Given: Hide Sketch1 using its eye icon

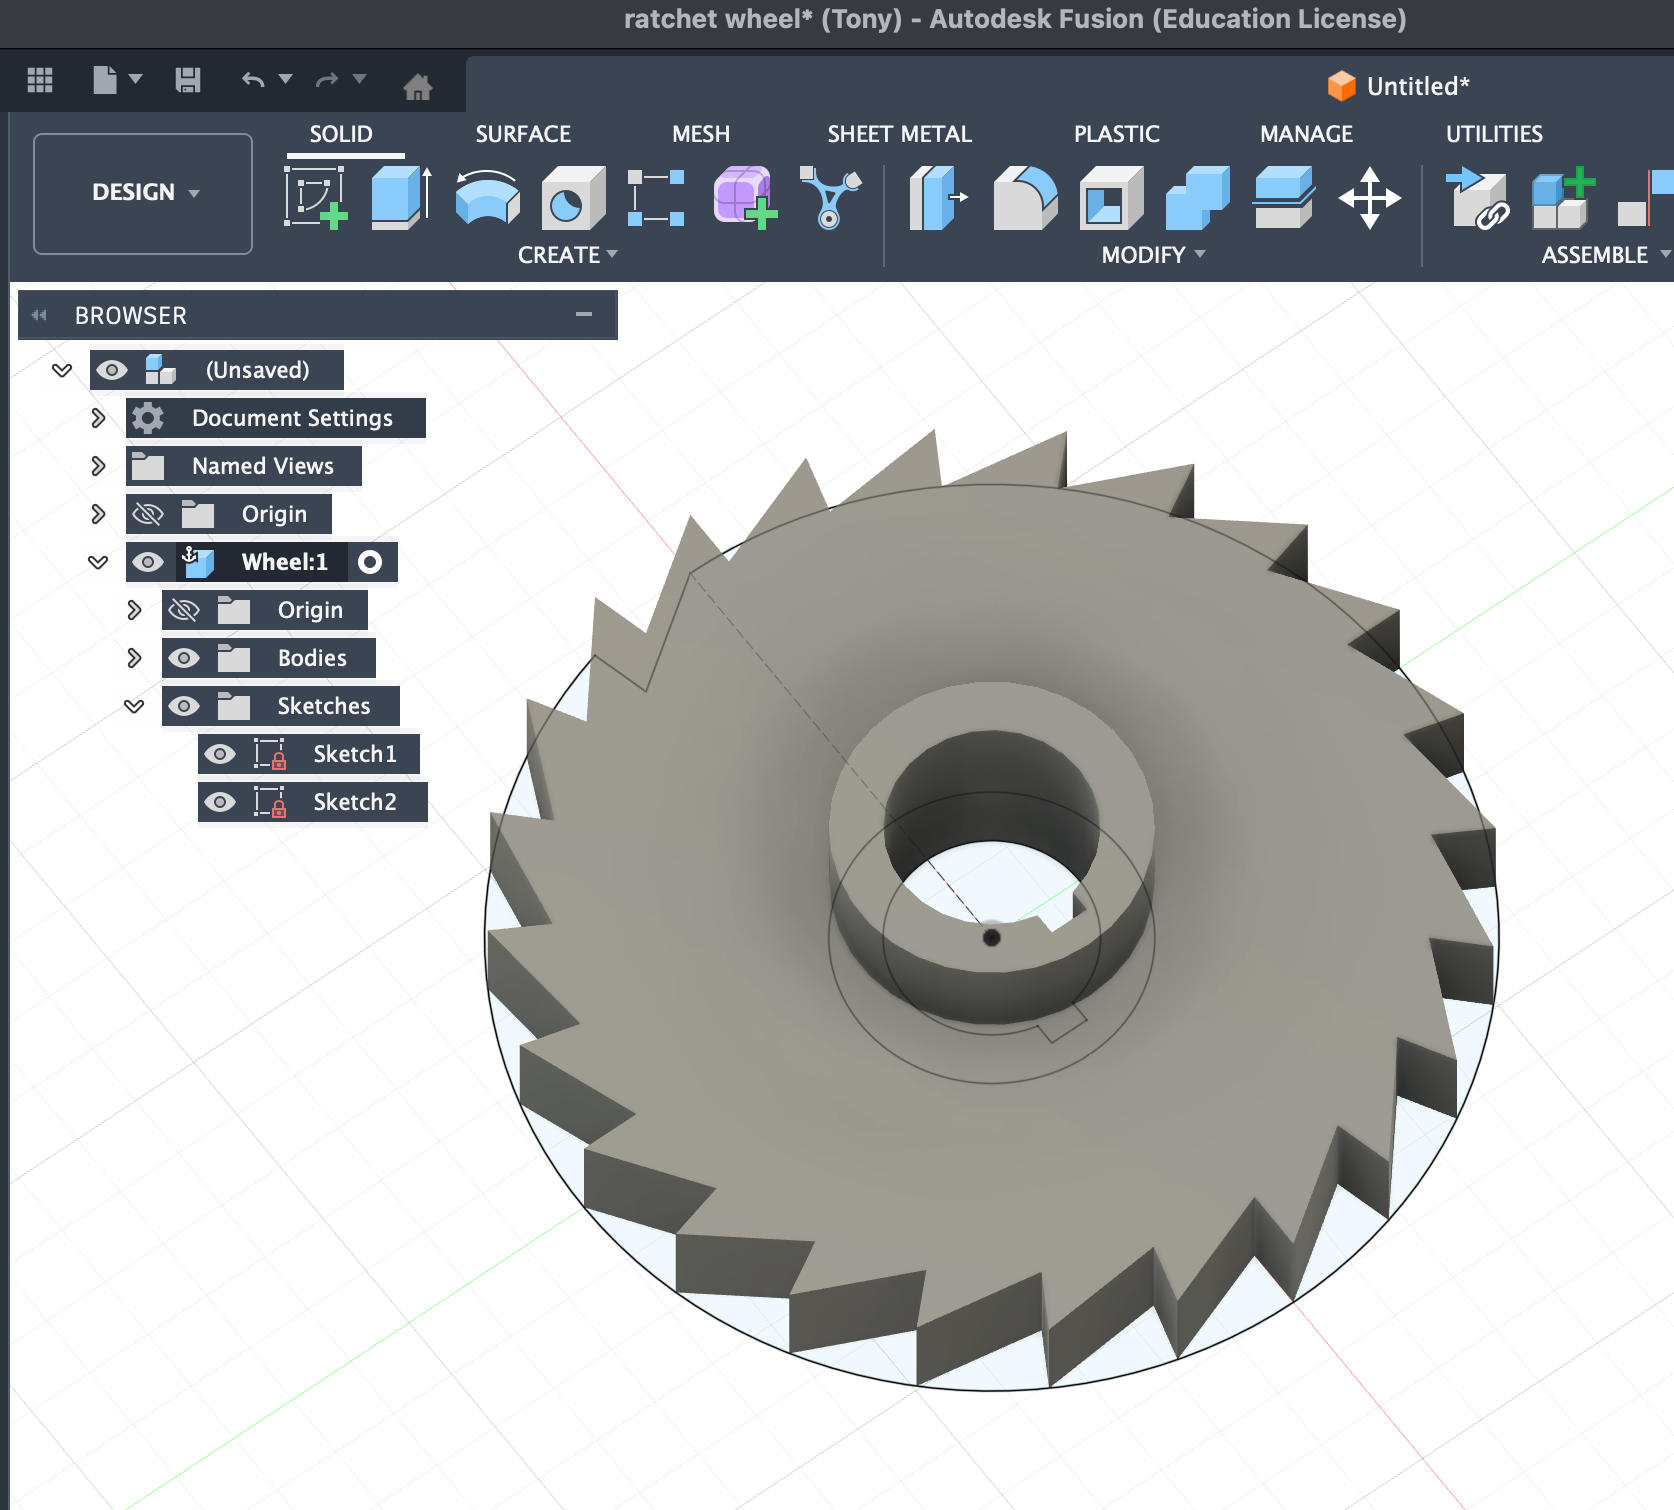Looking at the screenshot, I should (x=220, y=754).
